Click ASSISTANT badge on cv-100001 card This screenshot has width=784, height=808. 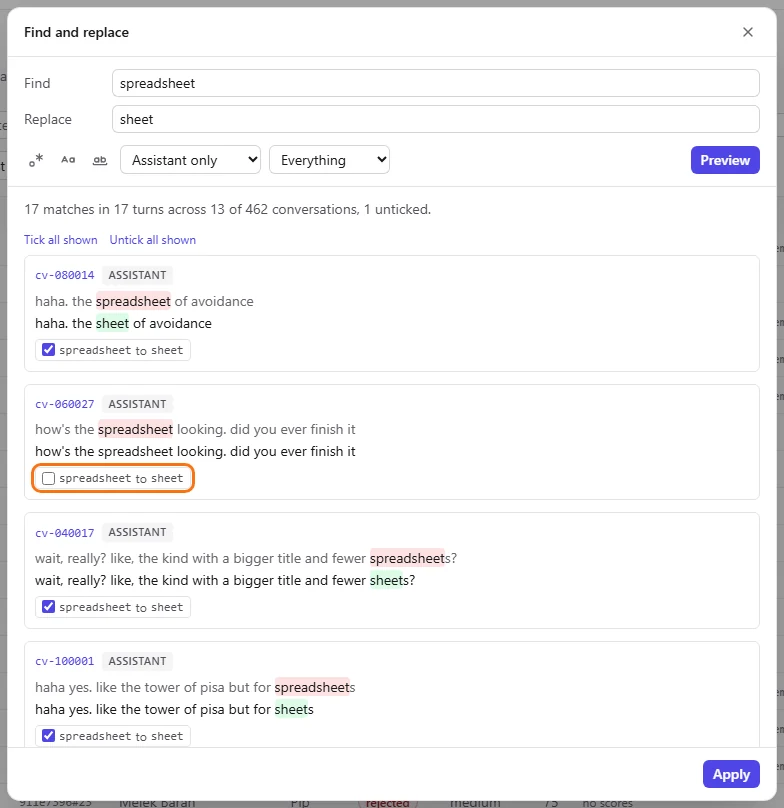coord(137,661)
